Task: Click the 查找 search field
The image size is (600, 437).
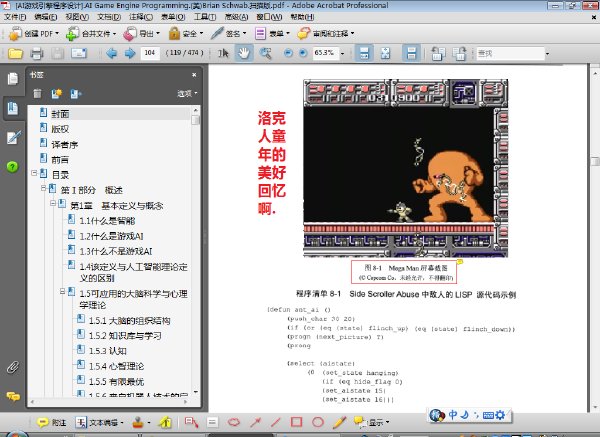Action: [510, 54]
